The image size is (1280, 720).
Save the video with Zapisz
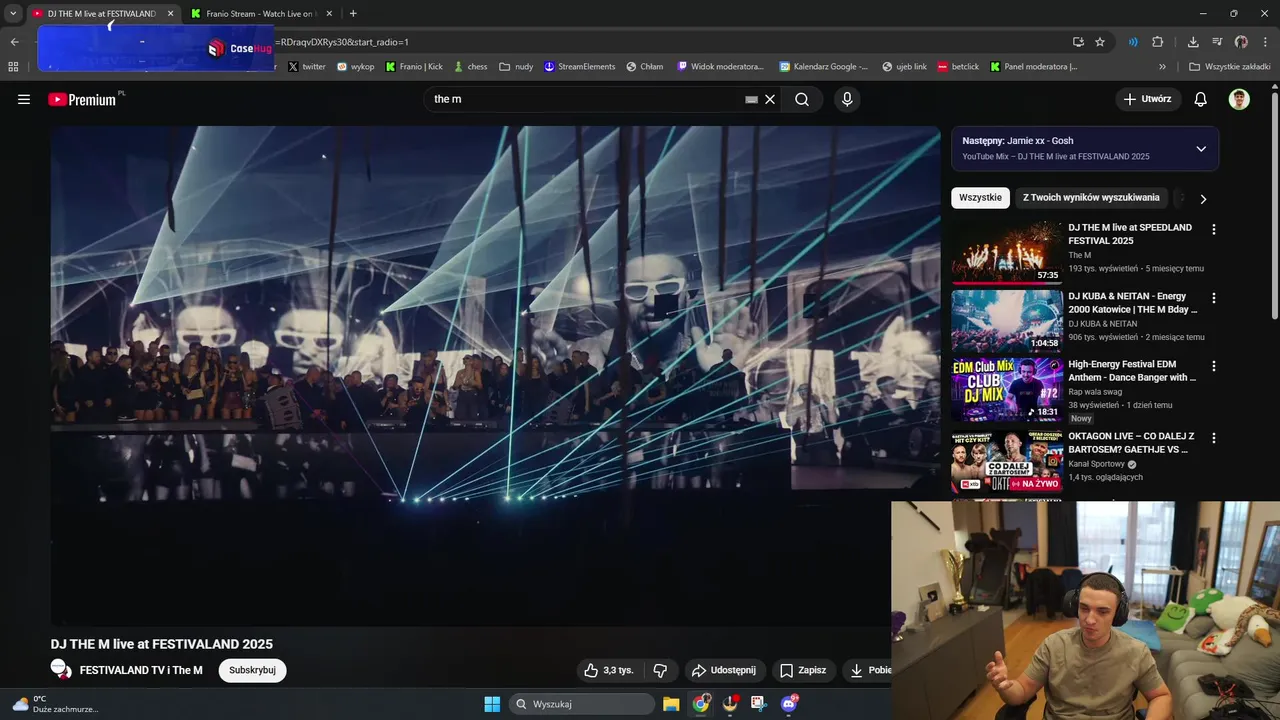(803, 670)
